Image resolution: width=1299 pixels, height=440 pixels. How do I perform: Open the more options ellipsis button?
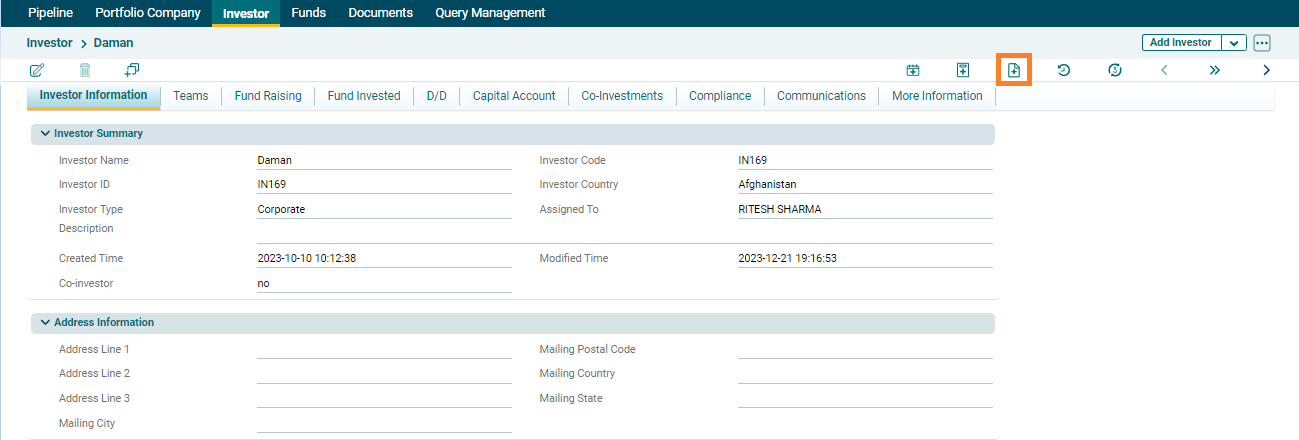tap(1262, 43)
